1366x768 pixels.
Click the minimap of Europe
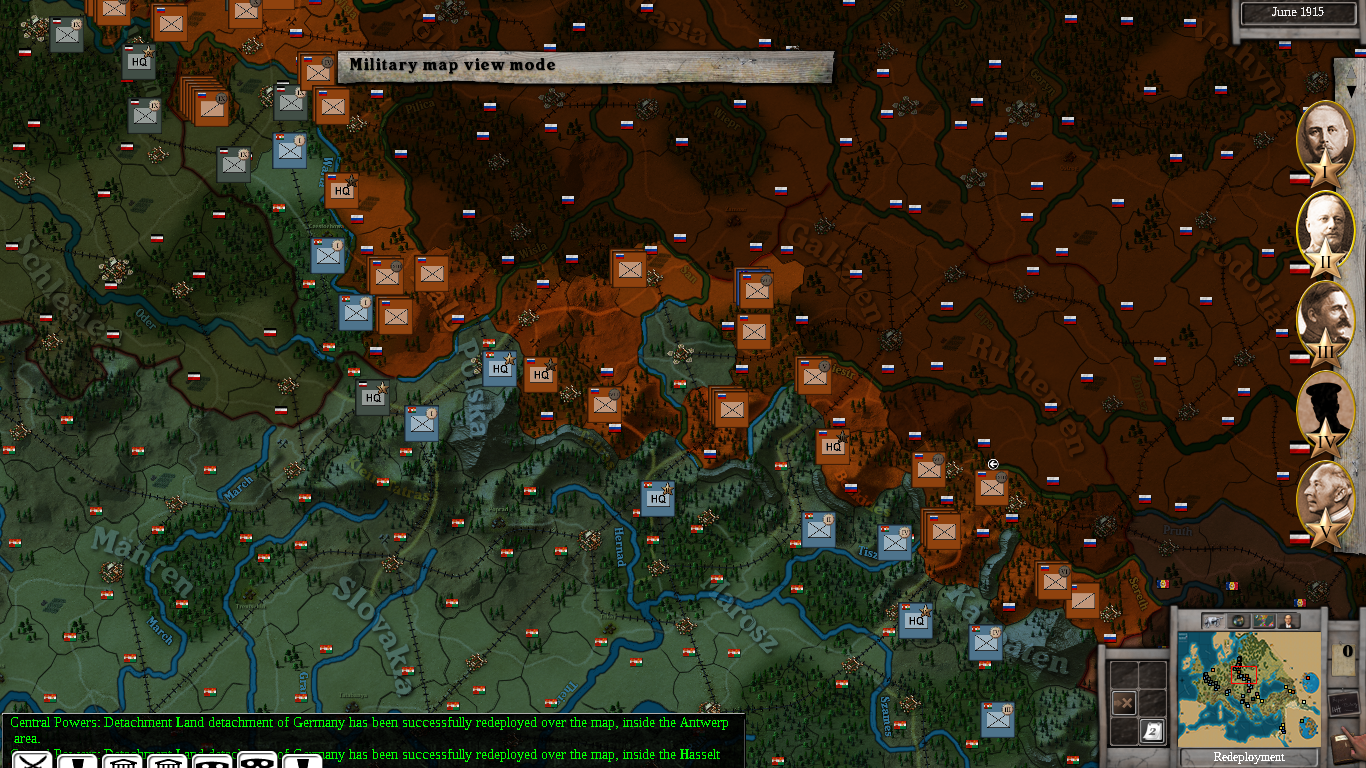1247,689
